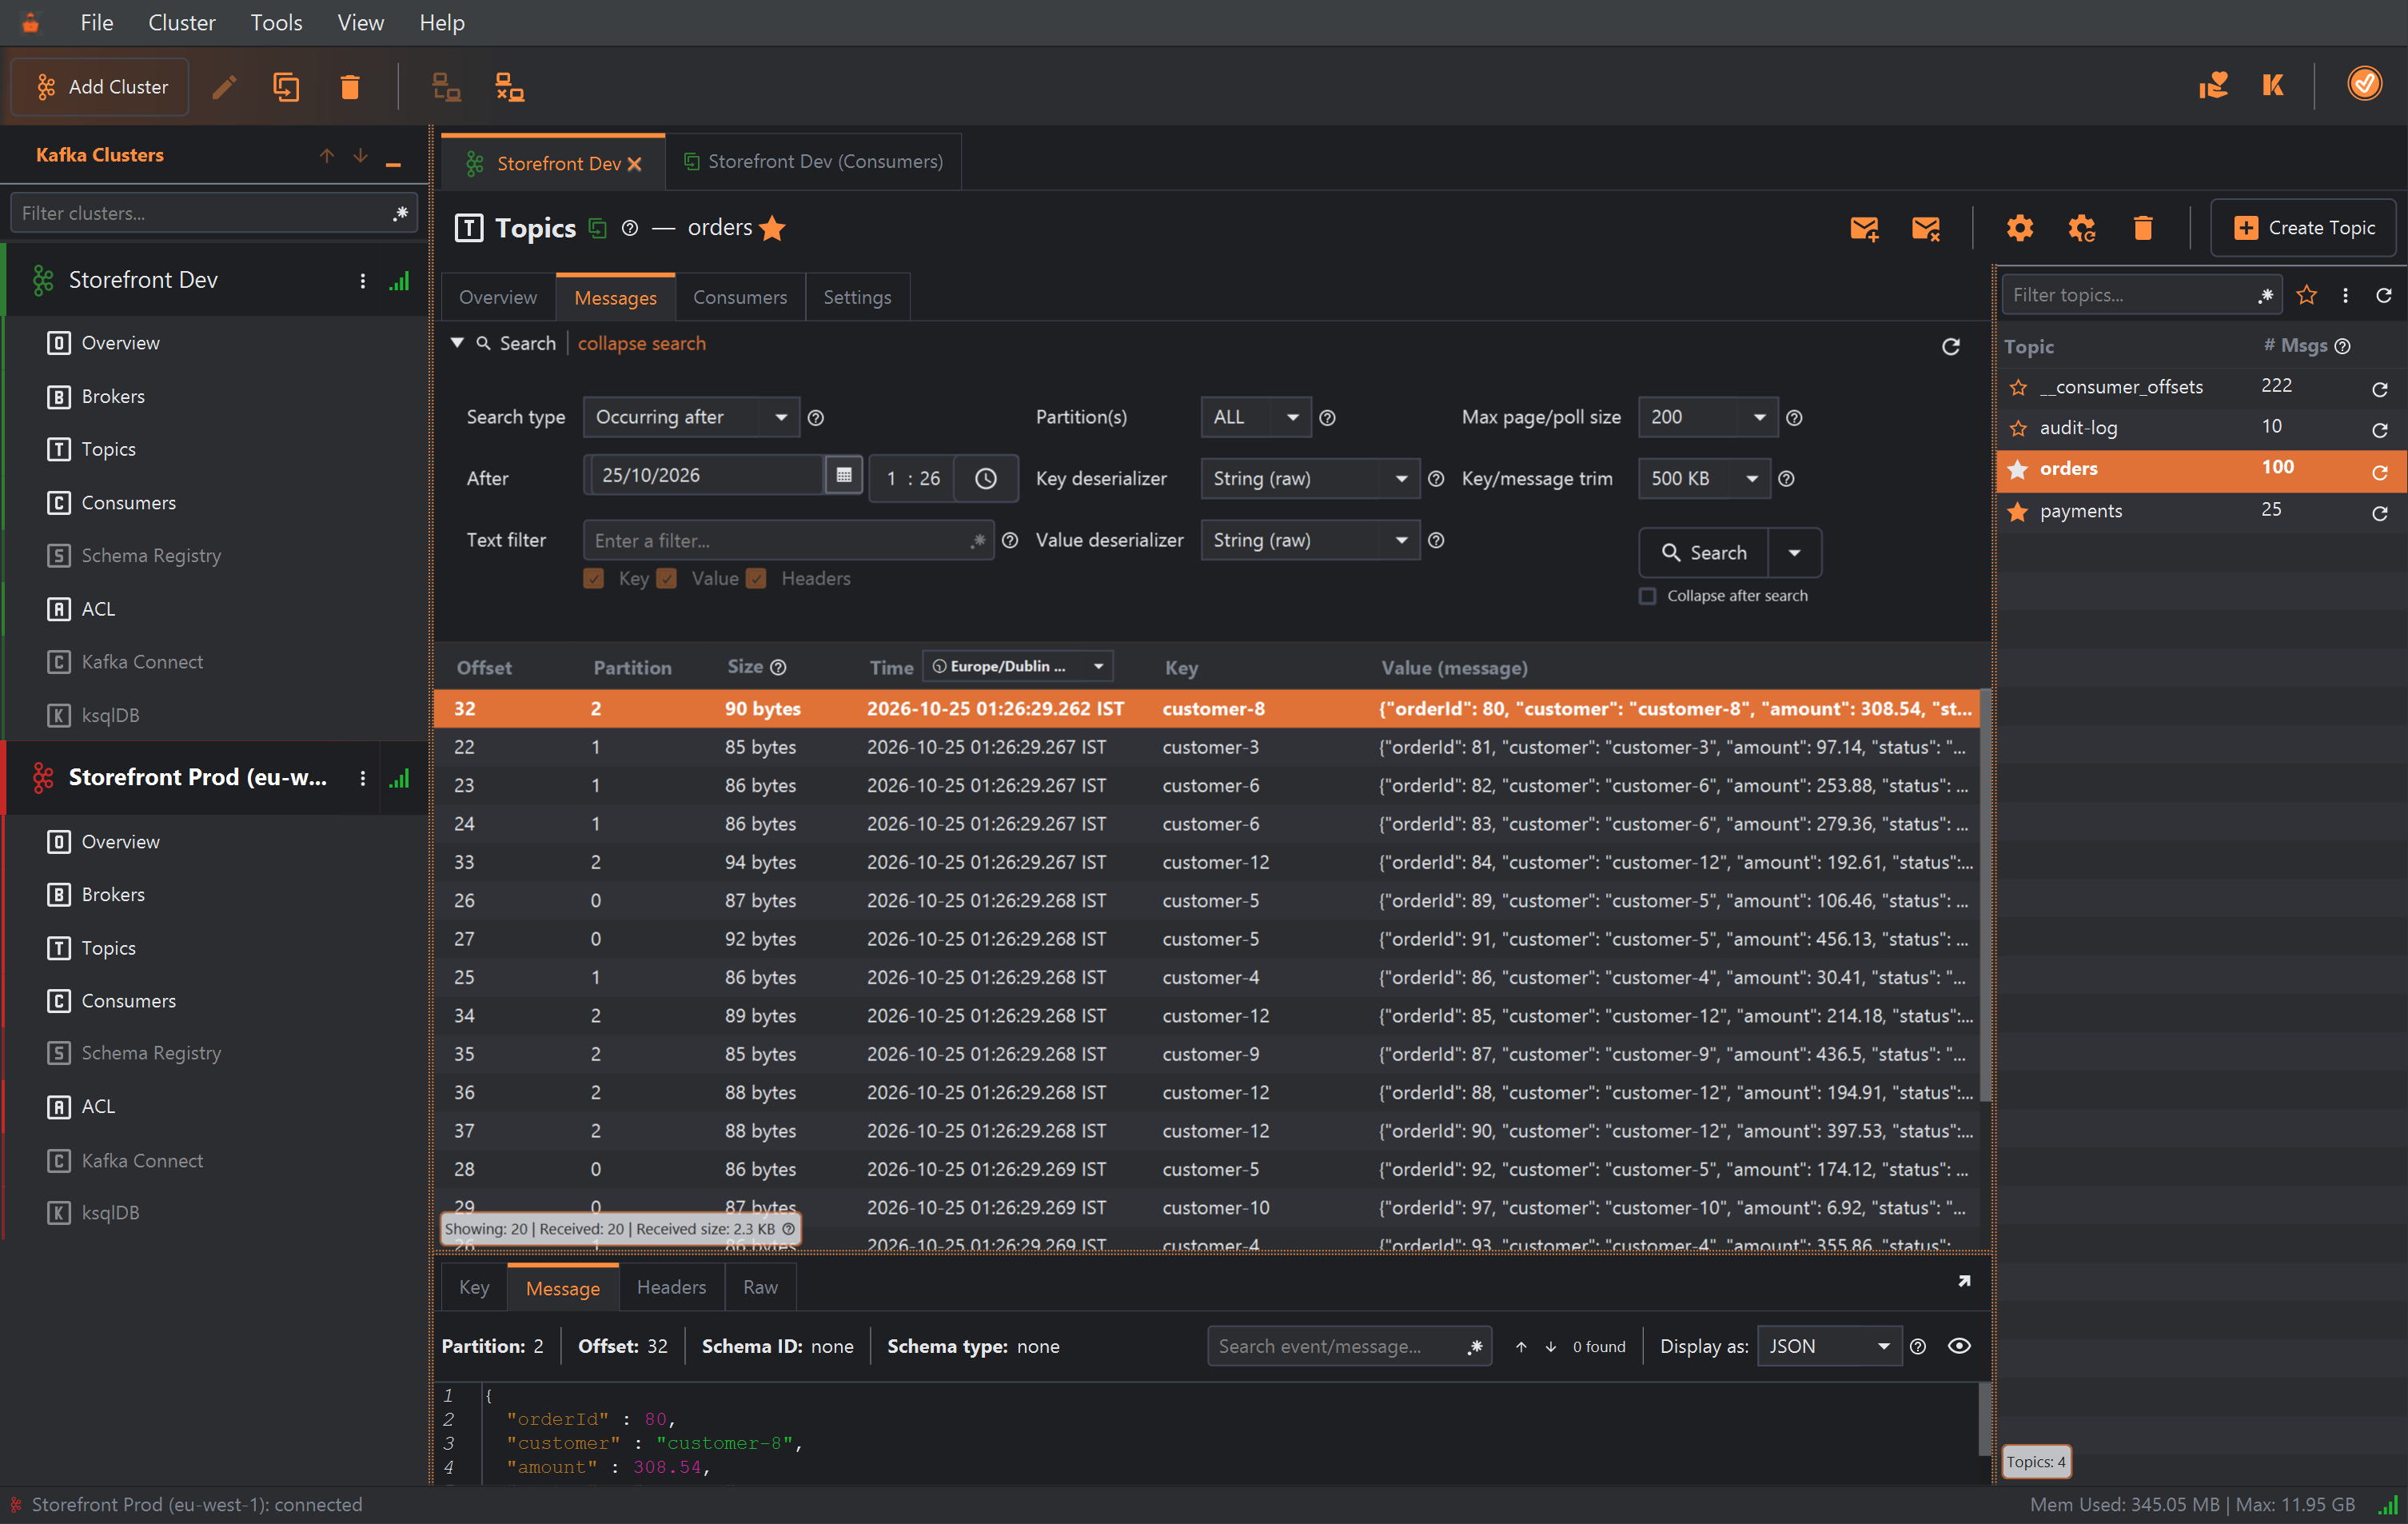2408x1524 pixels.
Task: Click the refresh icon in the search row
Action: pos(1950,347)
